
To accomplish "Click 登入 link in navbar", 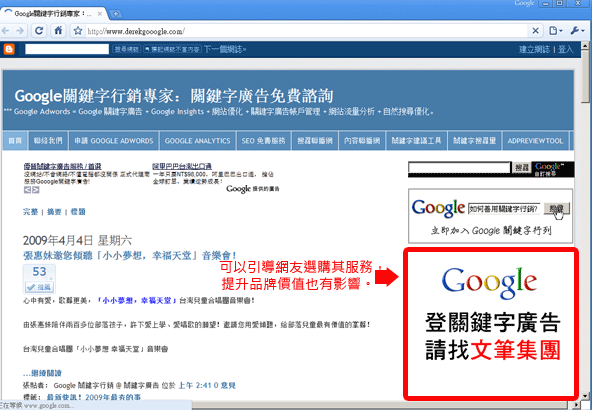I will click(565, 49).
